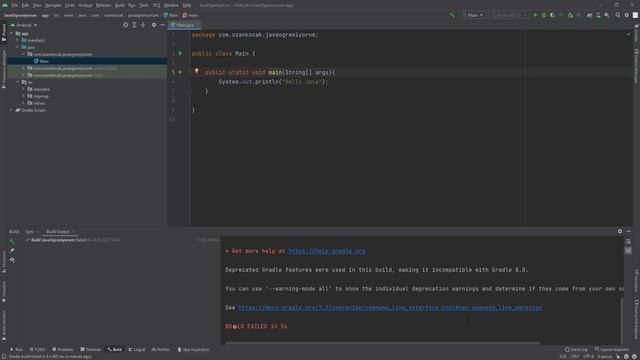Image resolution: width=640 pixels, height=360 pixels.
Task: Open the Edit menu
Action: 25,5
